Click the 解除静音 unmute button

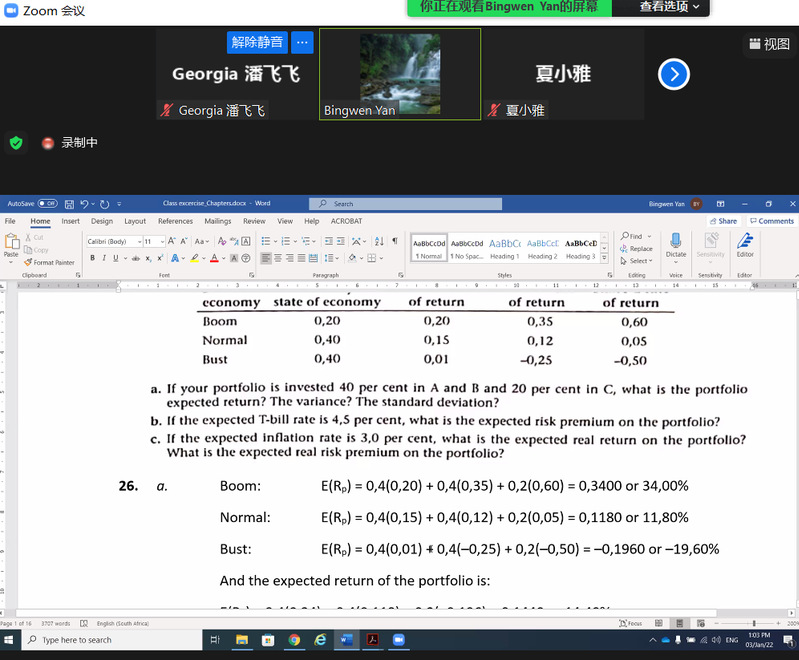tap(257, 42)
